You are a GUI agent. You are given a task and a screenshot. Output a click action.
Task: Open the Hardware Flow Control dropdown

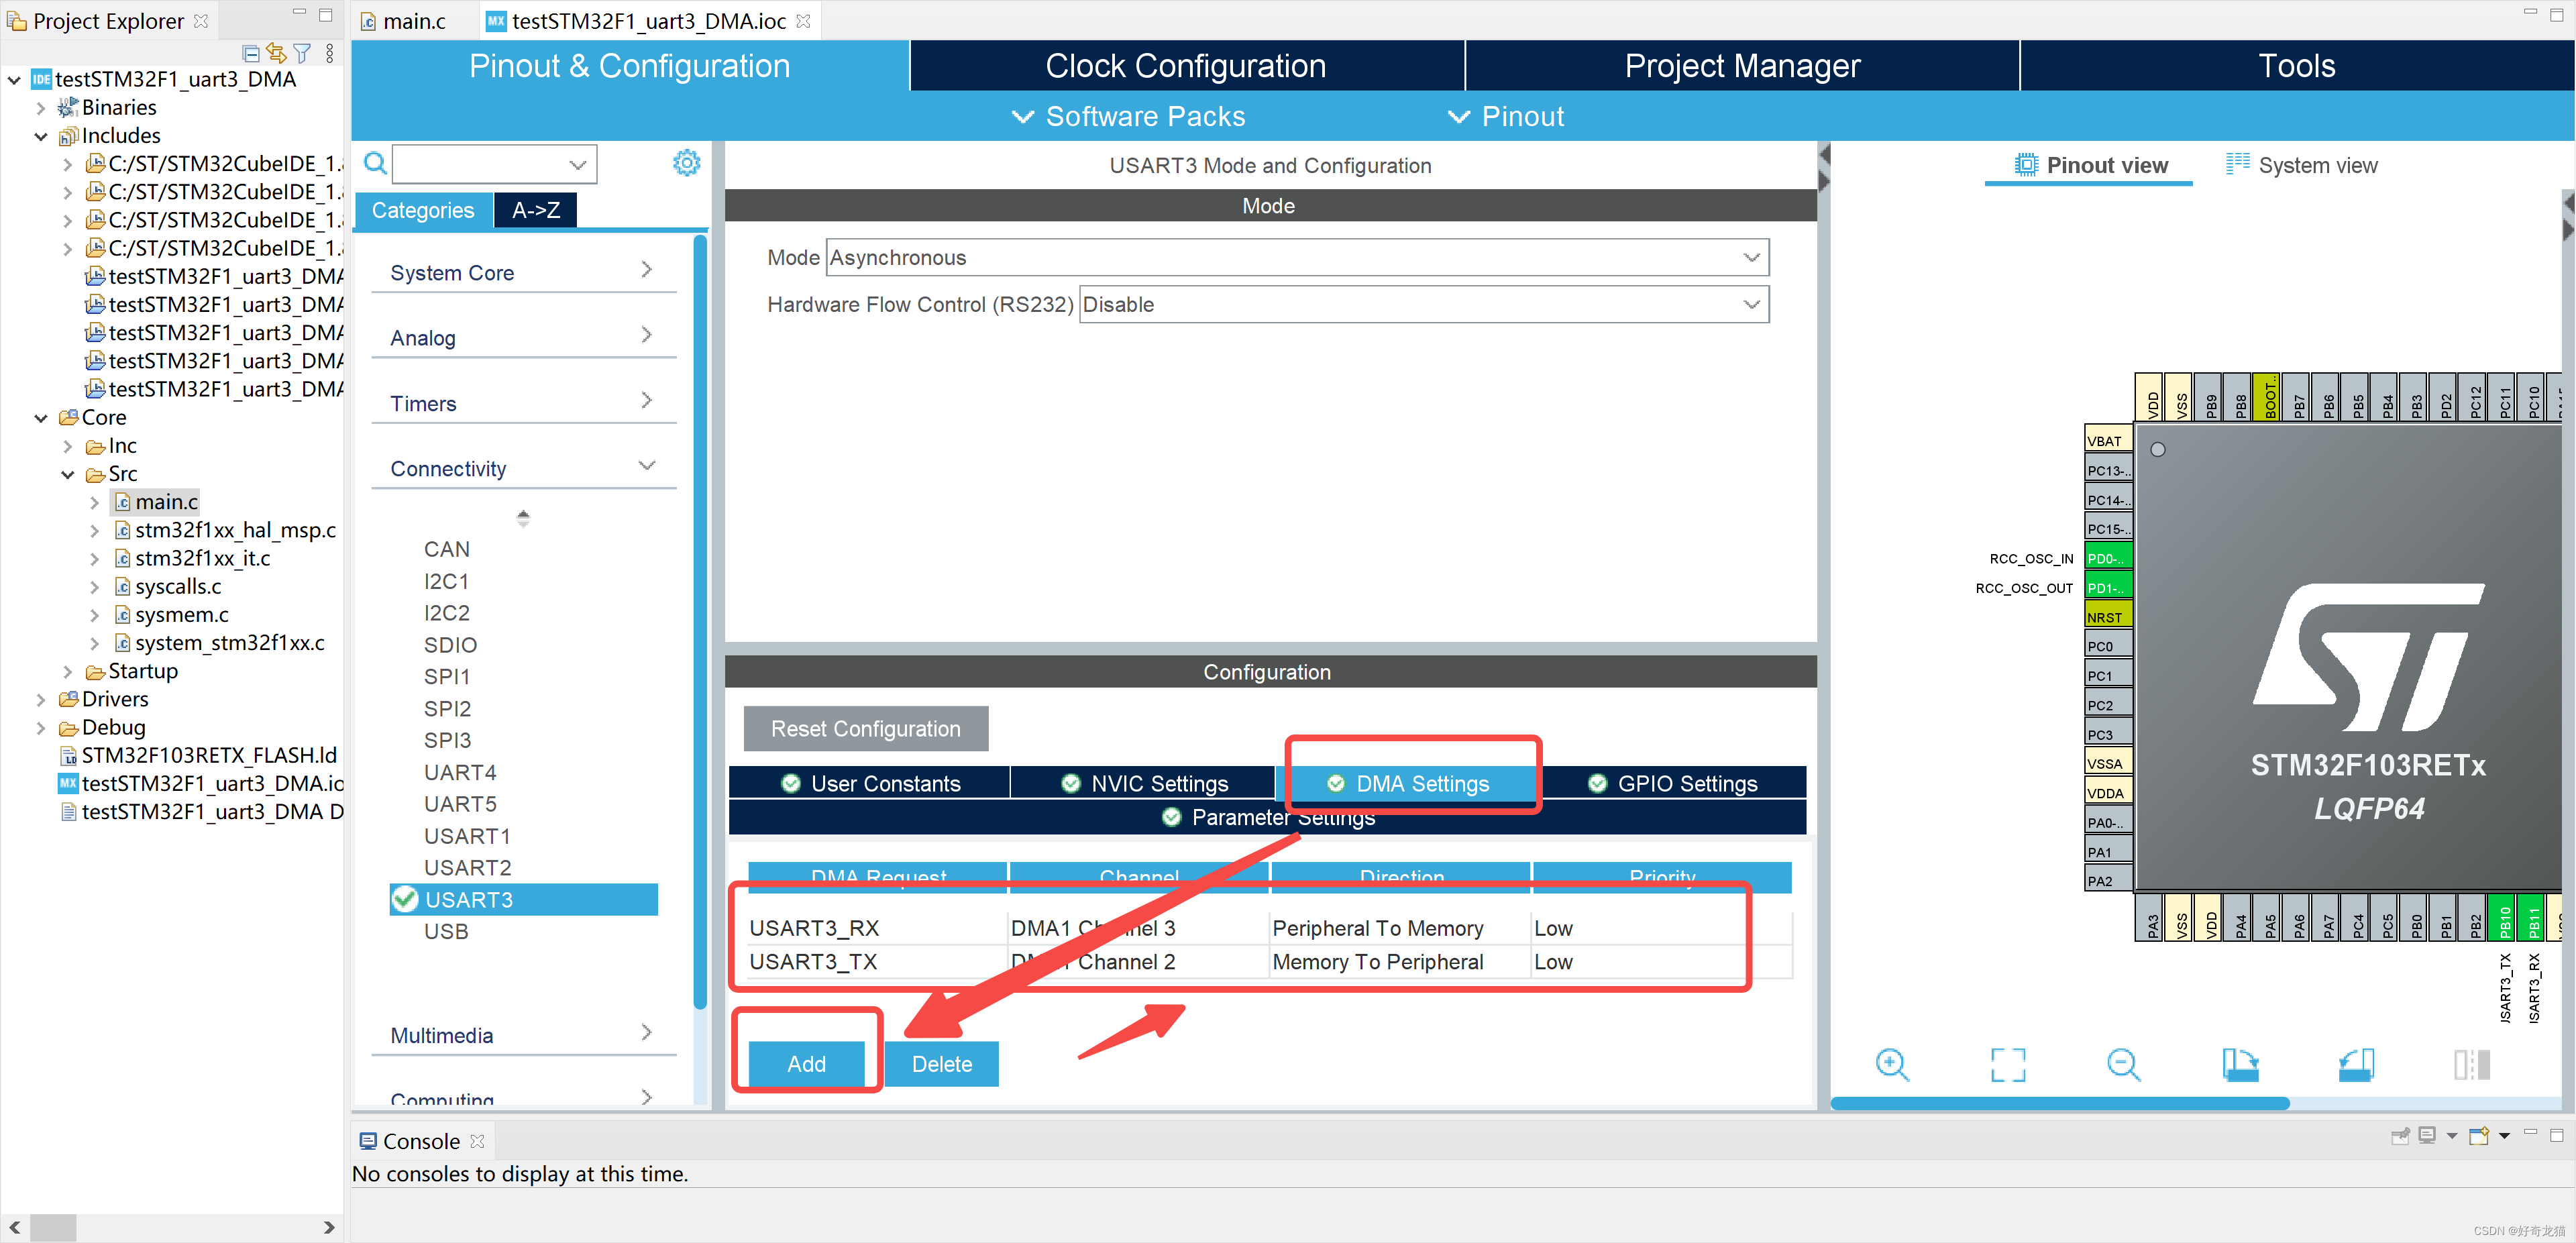[x=1423, y=304]
